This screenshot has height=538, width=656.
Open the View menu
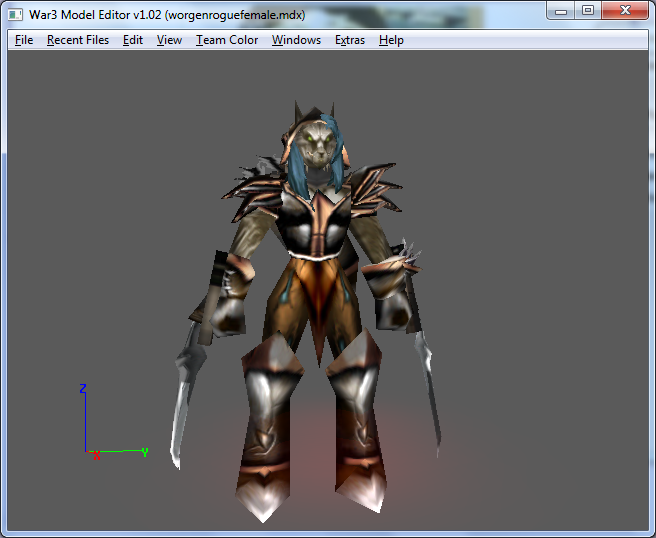pos(169,40)
